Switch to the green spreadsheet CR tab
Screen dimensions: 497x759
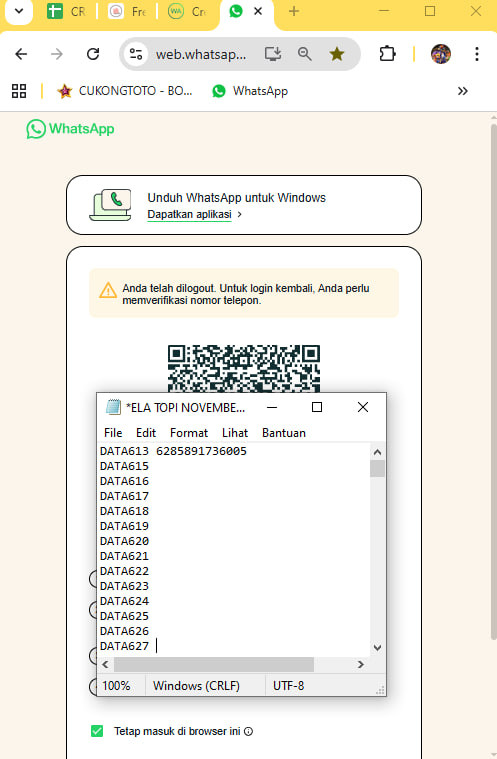pos(66,11)
